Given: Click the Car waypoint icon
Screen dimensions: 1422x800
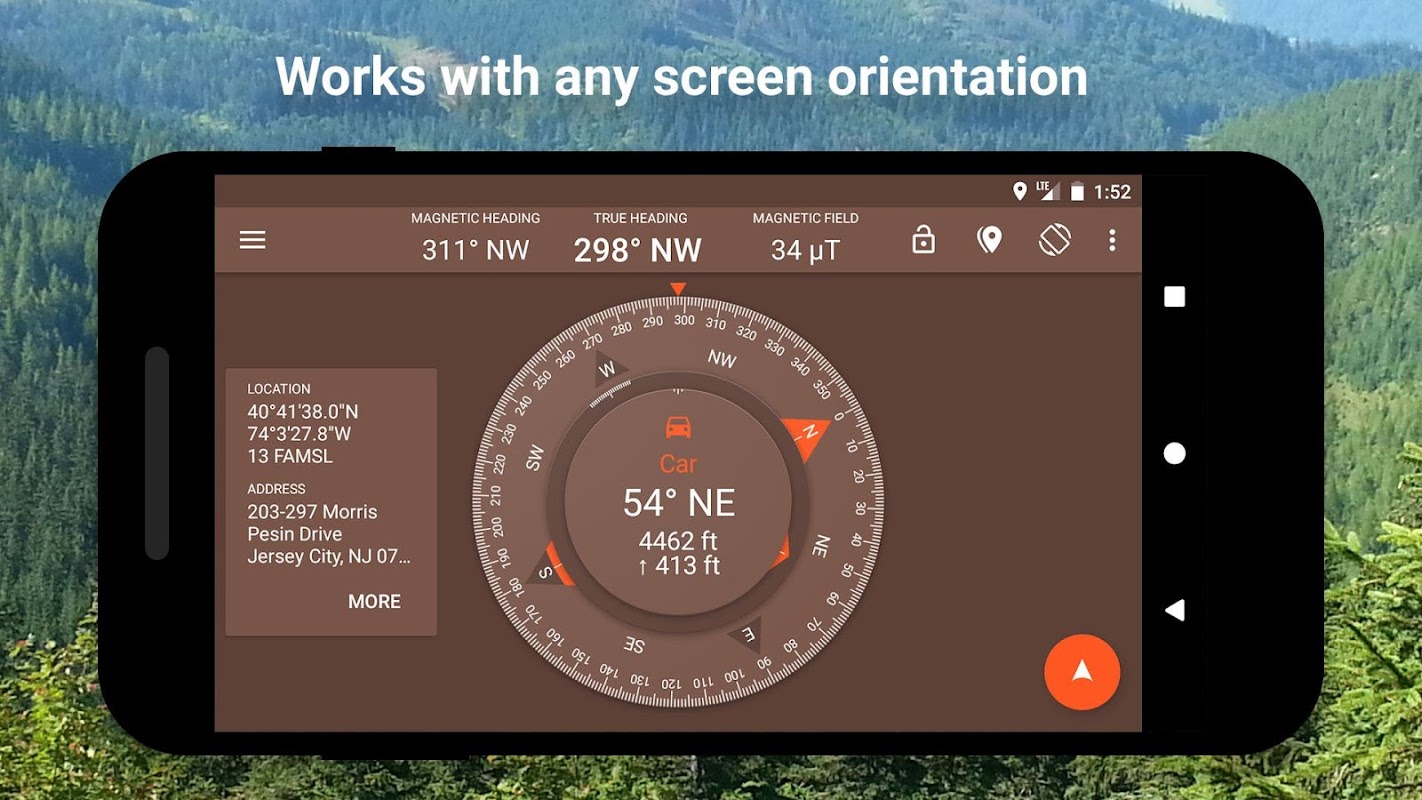Looking at the screenshot, I should pos(679,428).
